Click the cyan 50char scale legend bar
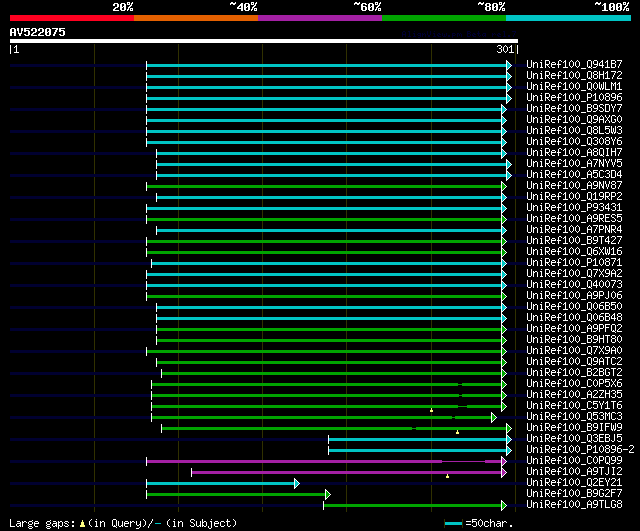This screenshot has height=531, width=640. coord(453,523)
